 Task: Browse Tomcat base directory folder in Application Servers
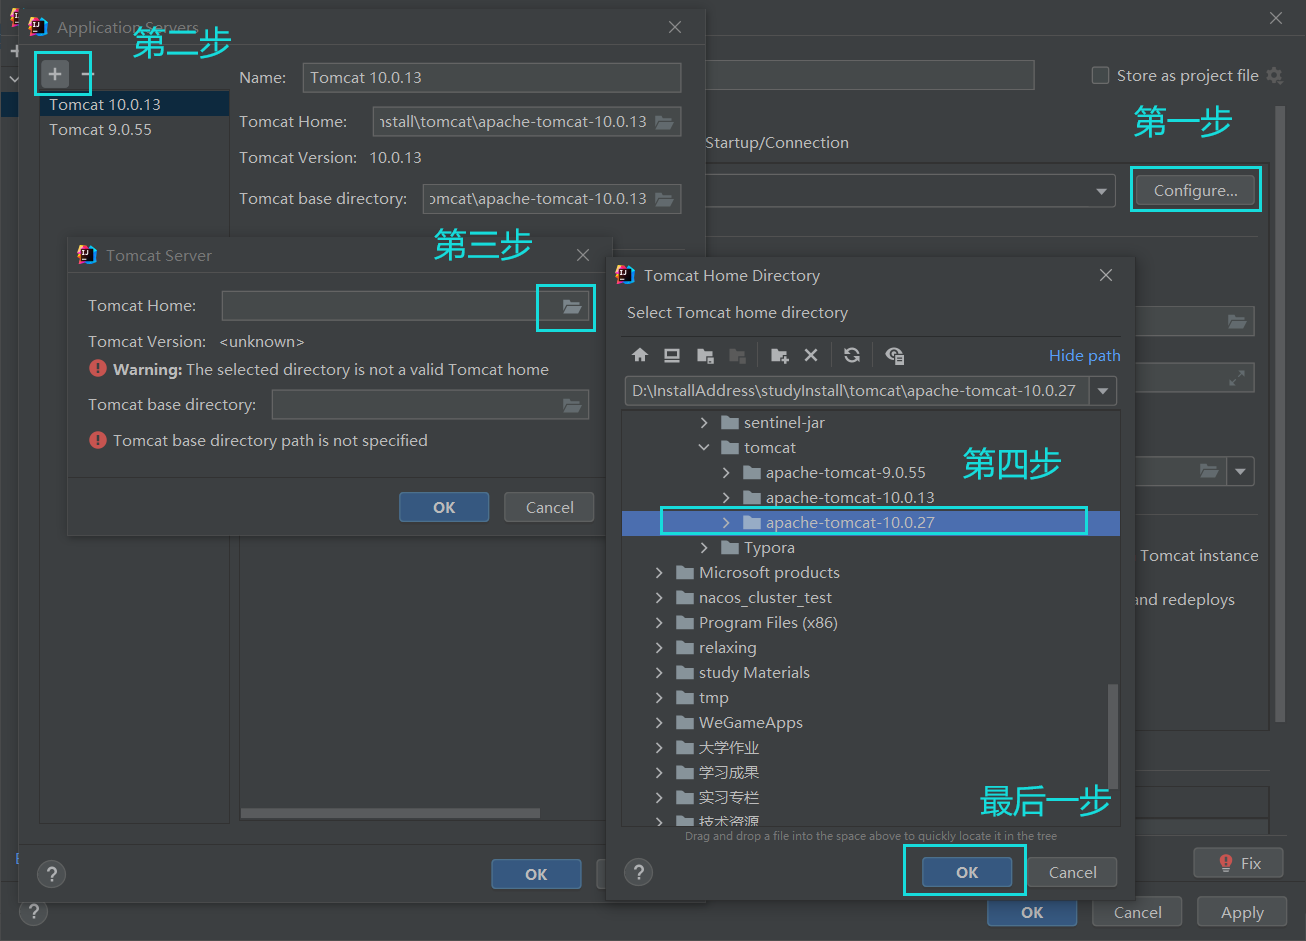(x=664, y=199)
